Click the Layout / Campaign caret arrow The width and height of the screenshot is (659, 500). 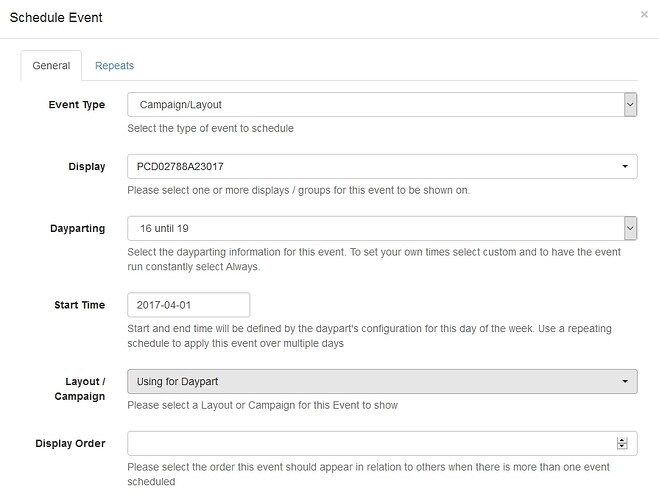pyautogui.click(x=625, y=382)
